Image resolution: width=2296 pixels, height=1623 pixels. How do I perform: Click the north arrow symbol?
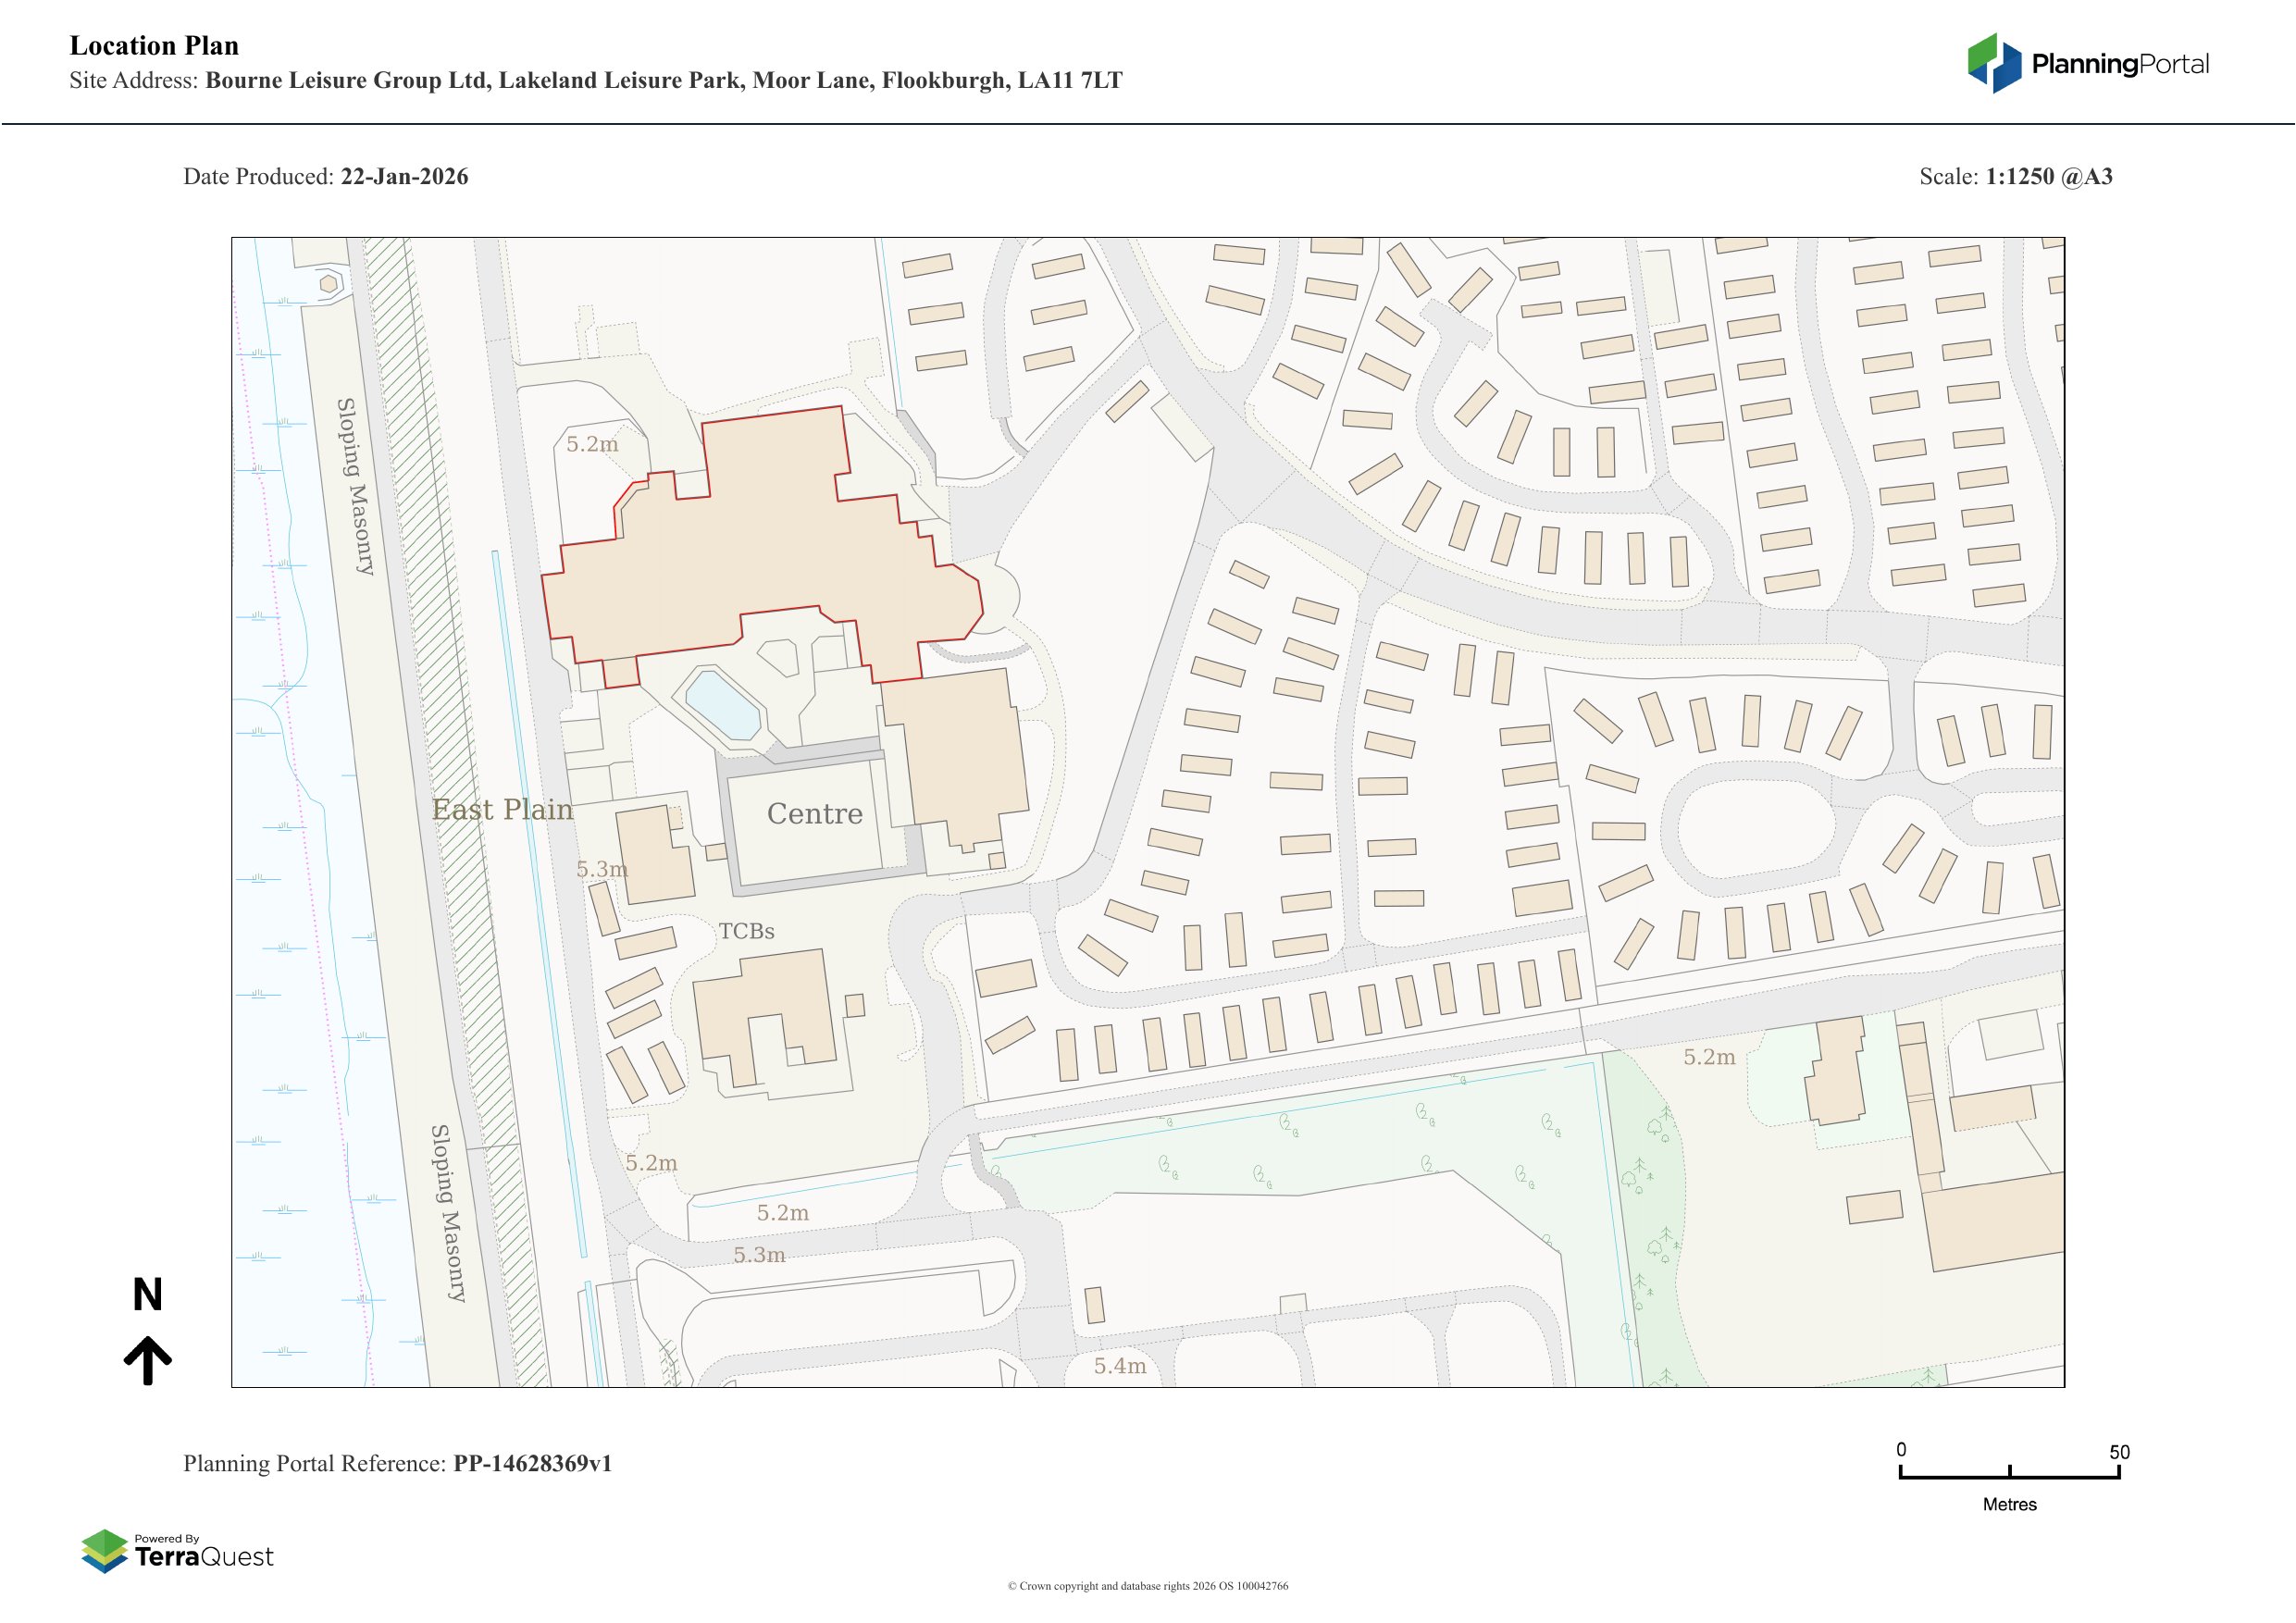point(148,1360)
